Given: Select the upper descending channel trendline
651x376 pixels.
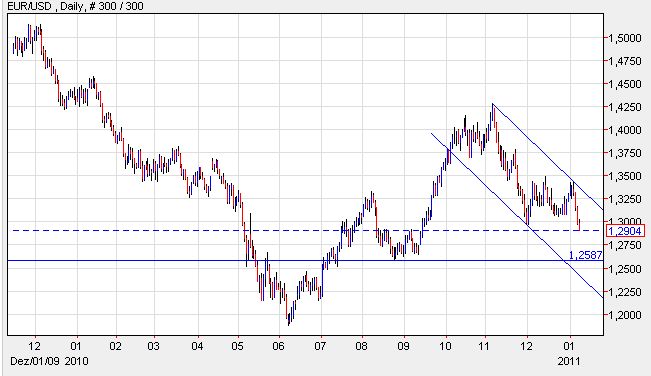Looking at the screenshot, I should point(547,156).
